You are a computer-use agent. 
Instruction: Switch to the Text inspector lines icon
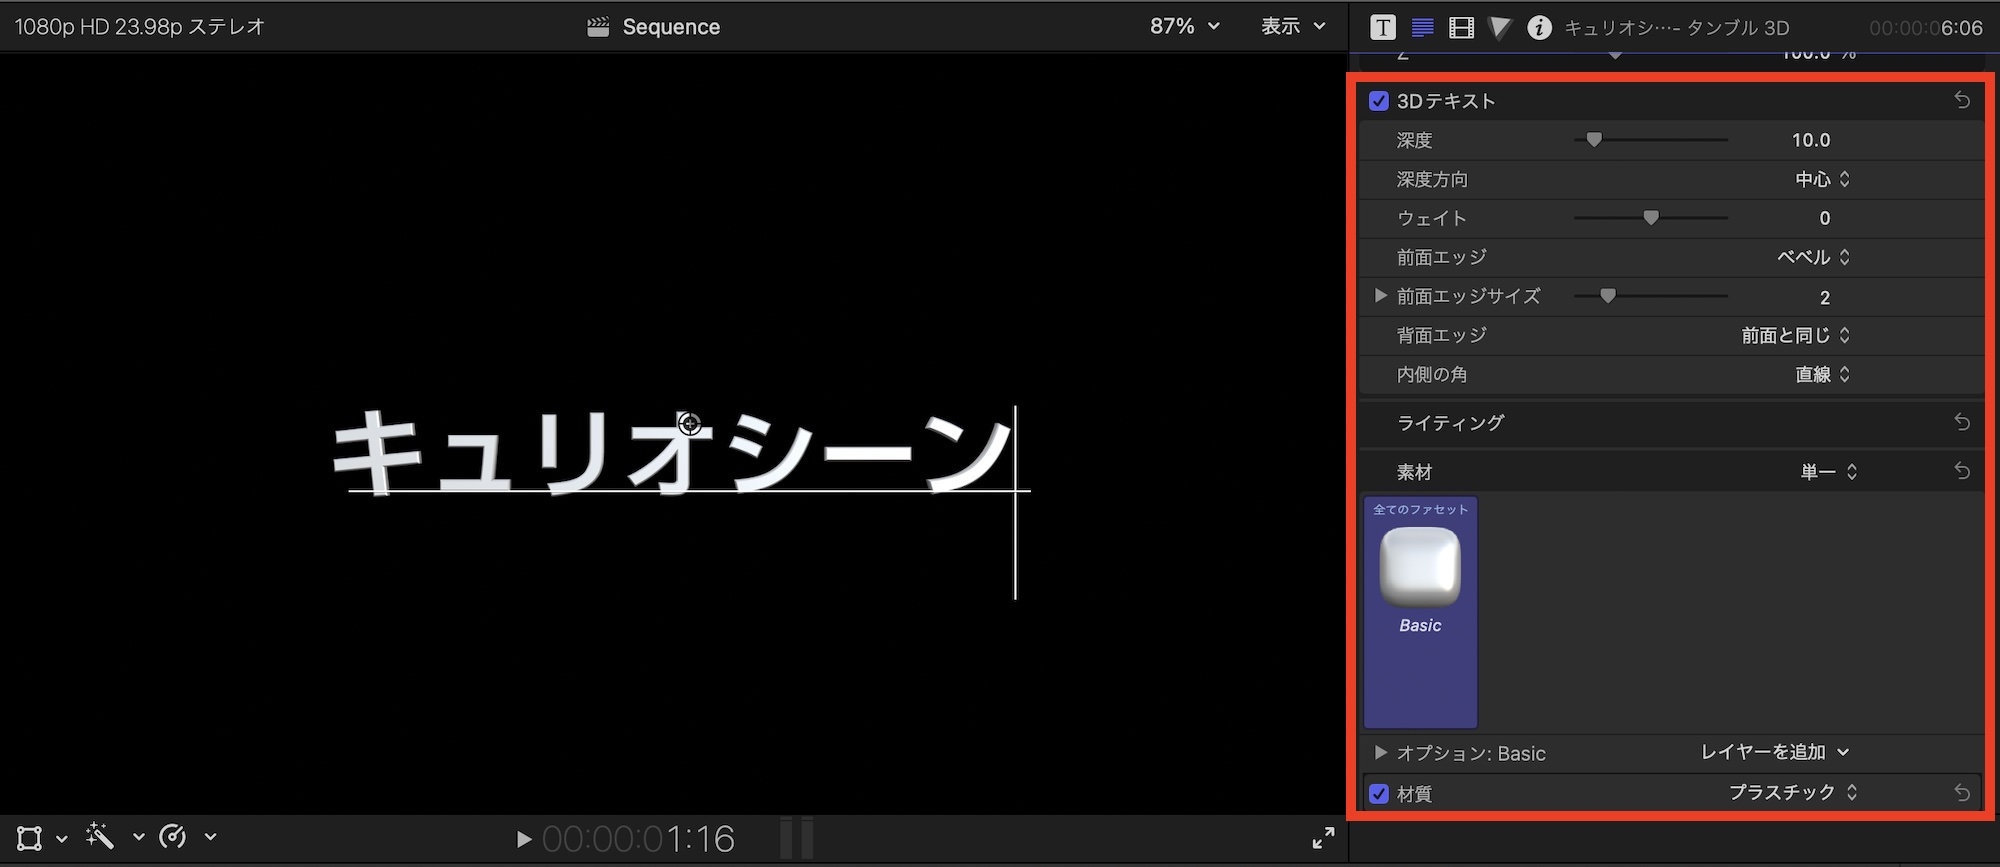pyautogui.click(x=1422, y=27)
